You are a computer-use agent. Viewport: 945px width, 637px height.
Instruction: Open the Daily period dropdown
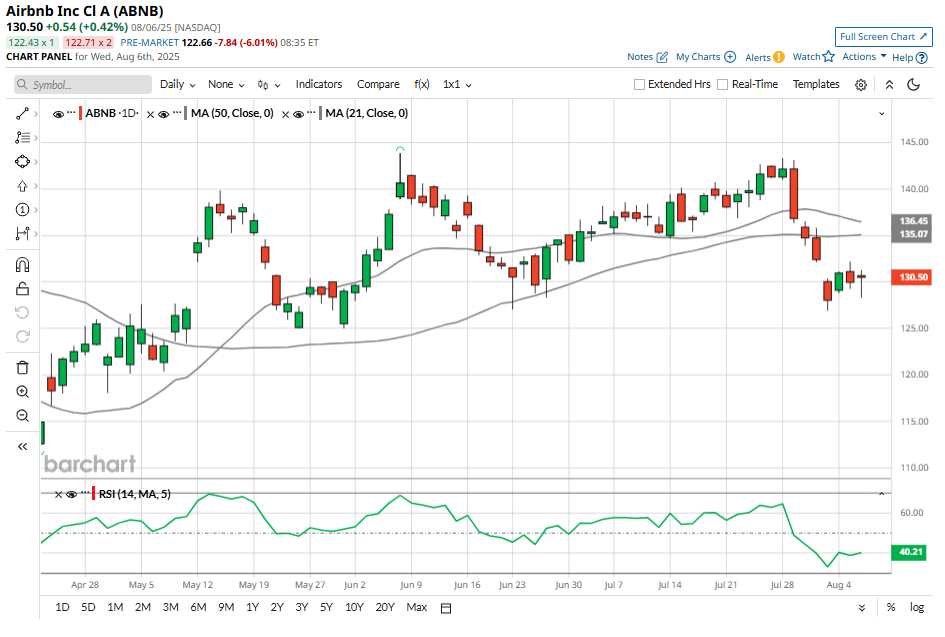click(178, 84)
